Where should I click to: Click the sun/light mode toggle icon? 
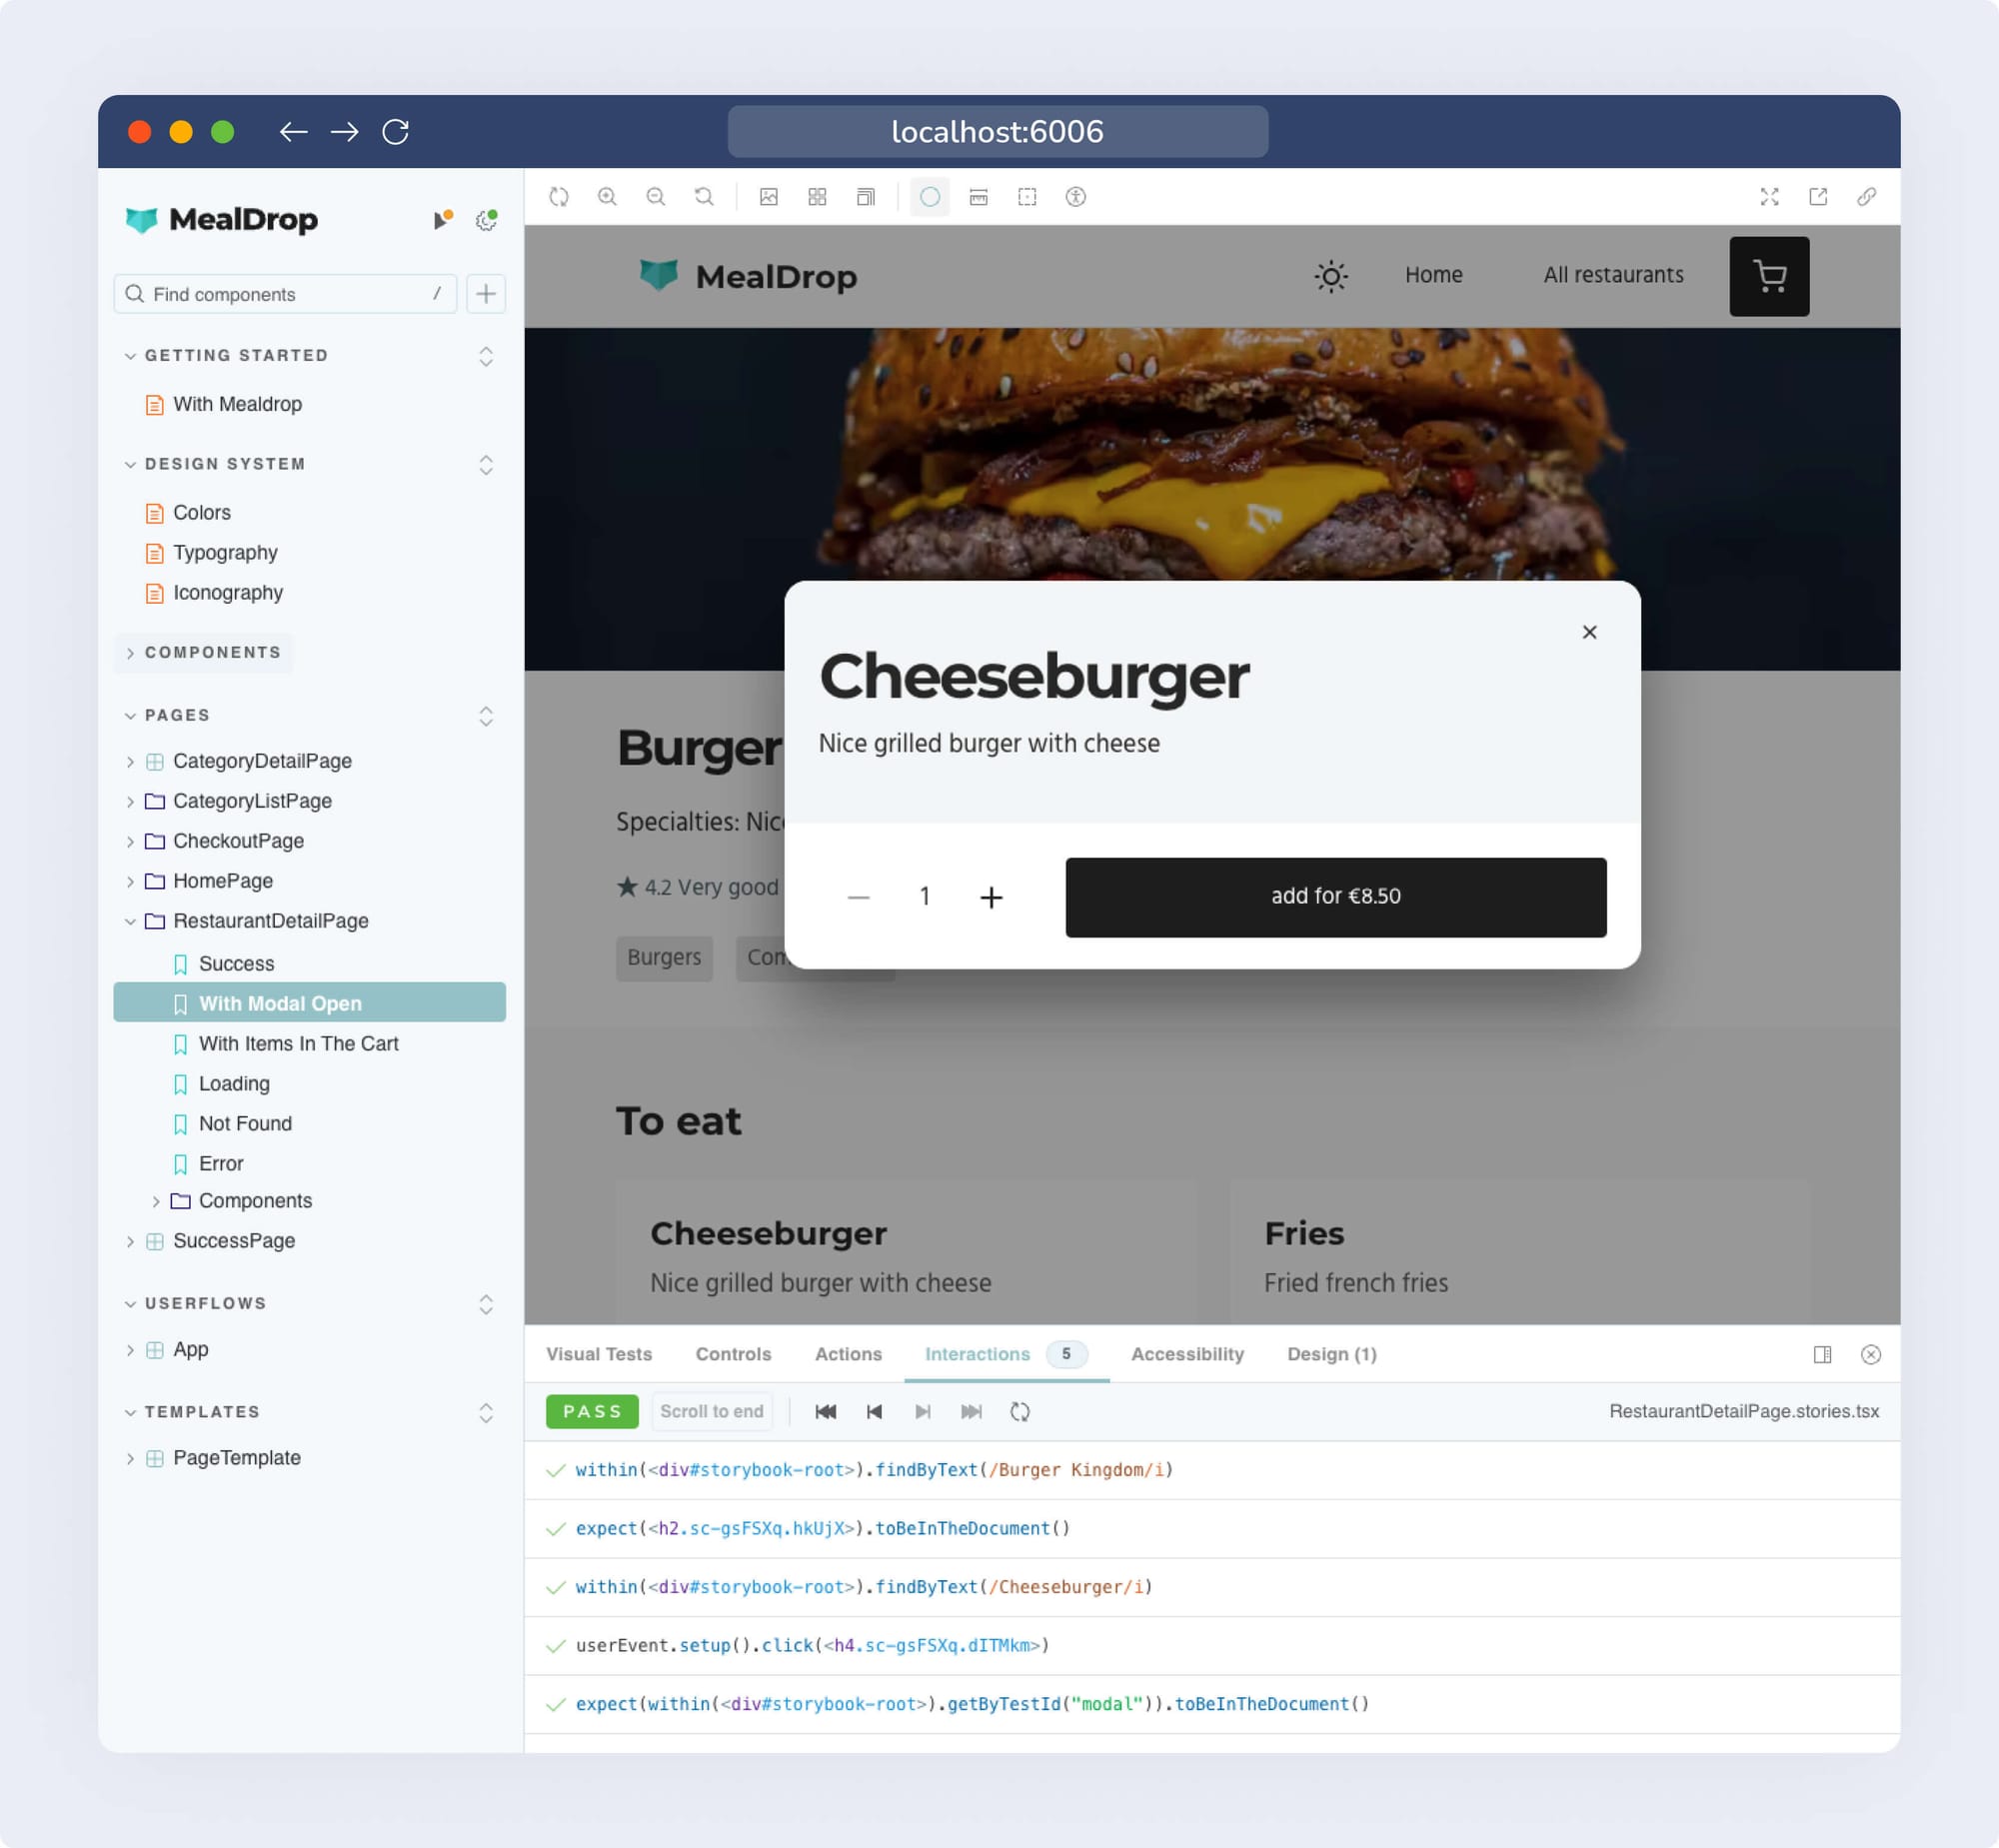(1332, 275)
